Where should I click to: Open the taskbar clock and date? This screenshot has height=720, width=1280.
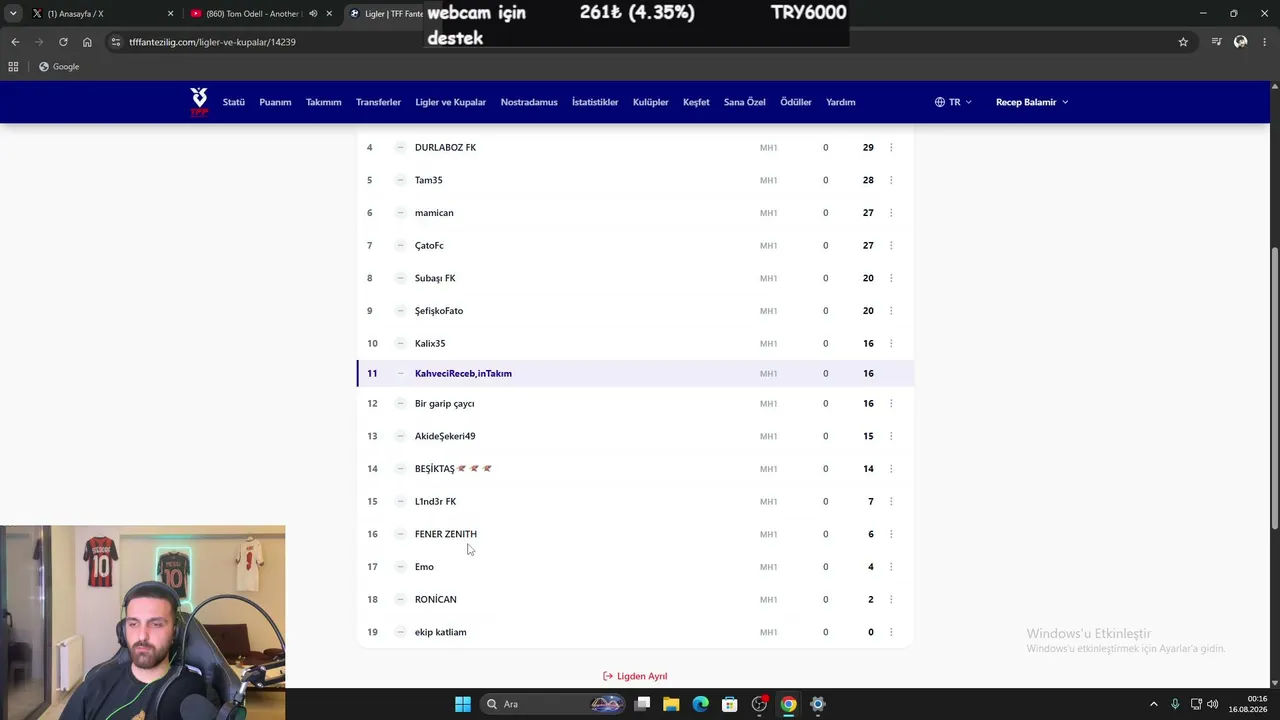1248,704
